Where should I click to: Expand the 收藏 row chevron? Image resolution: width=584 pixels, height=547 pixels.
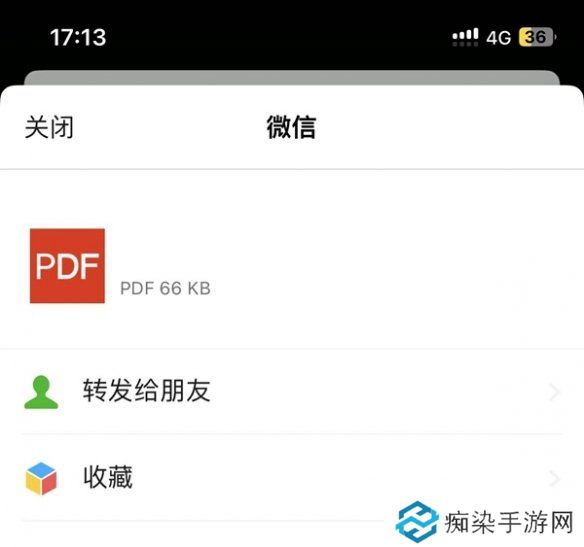point(555,478)
